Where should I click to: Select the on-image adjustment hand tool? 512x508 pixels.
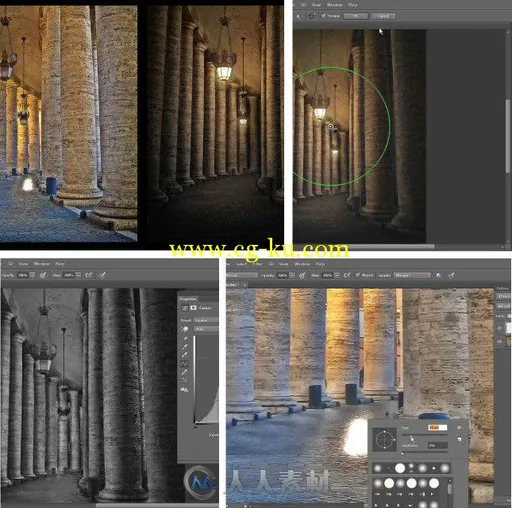(184, 329)
